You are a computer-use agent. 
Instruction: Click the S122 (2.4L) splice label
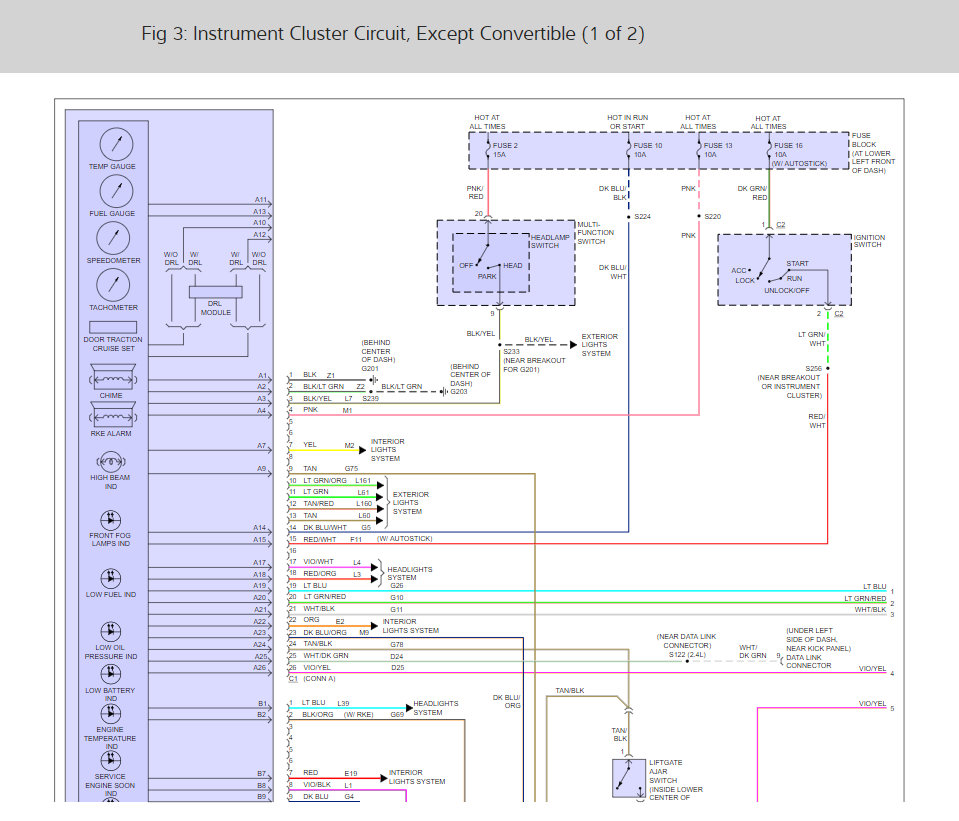(687, 655)
